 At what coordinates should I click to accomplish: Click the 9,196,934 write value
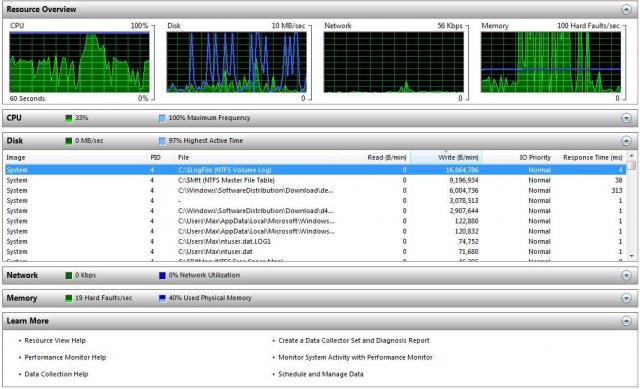(464, 180)
